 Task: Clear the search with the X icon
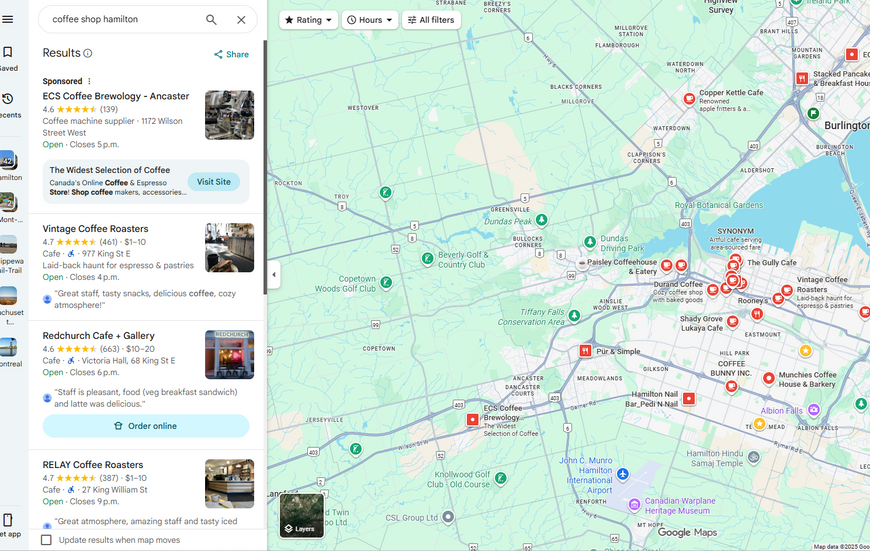tap(241, 20)
